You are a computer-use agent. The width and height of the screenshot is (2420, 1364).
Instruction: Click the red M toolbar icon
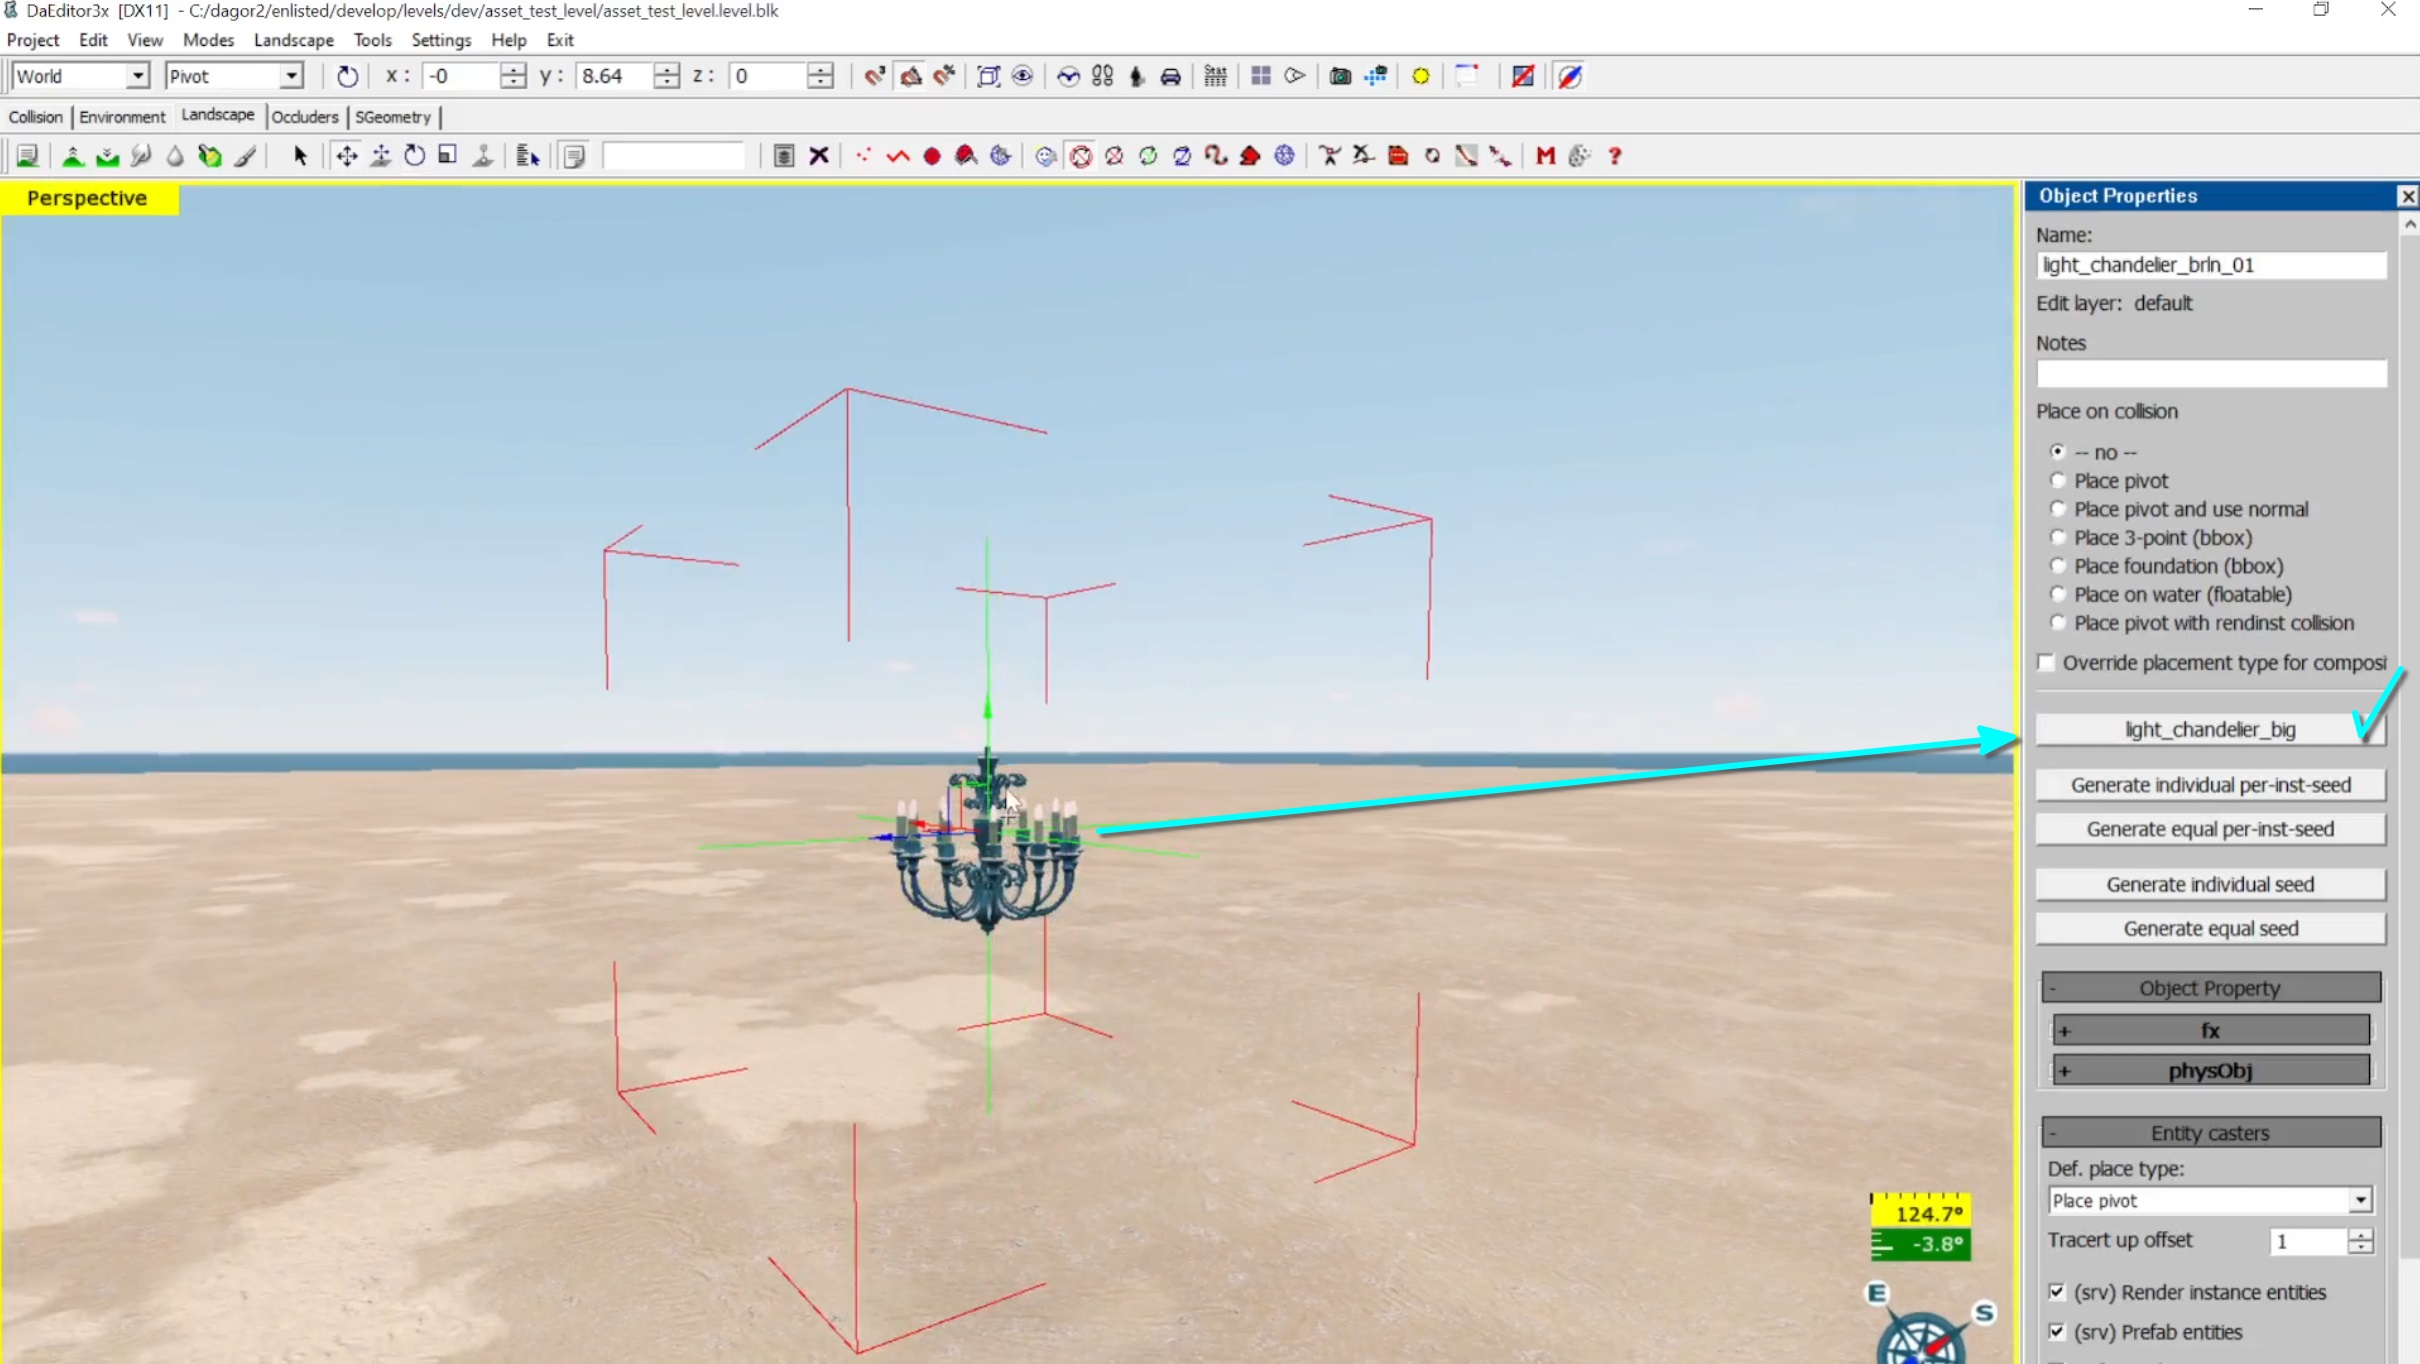(x=1545, y=156)
